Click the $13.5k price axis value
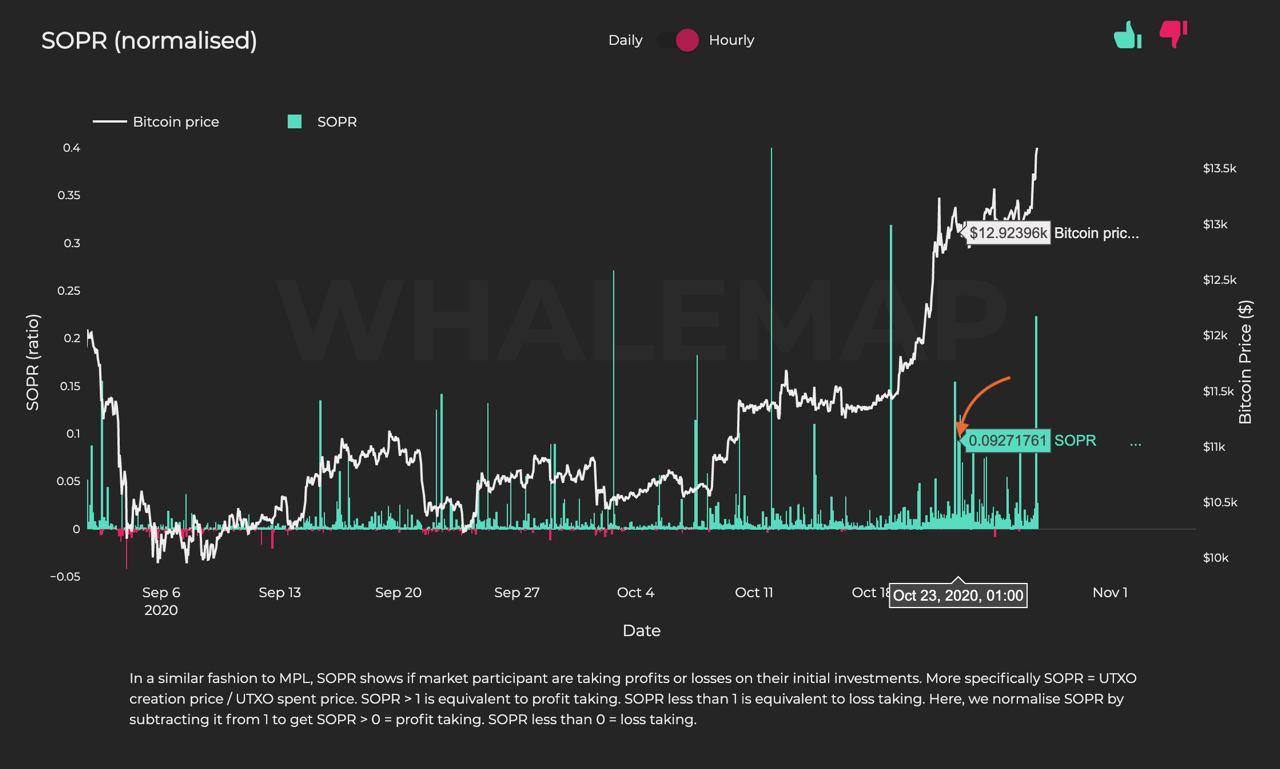This screenshot has height=769, width=1280. pos(1220,168)
